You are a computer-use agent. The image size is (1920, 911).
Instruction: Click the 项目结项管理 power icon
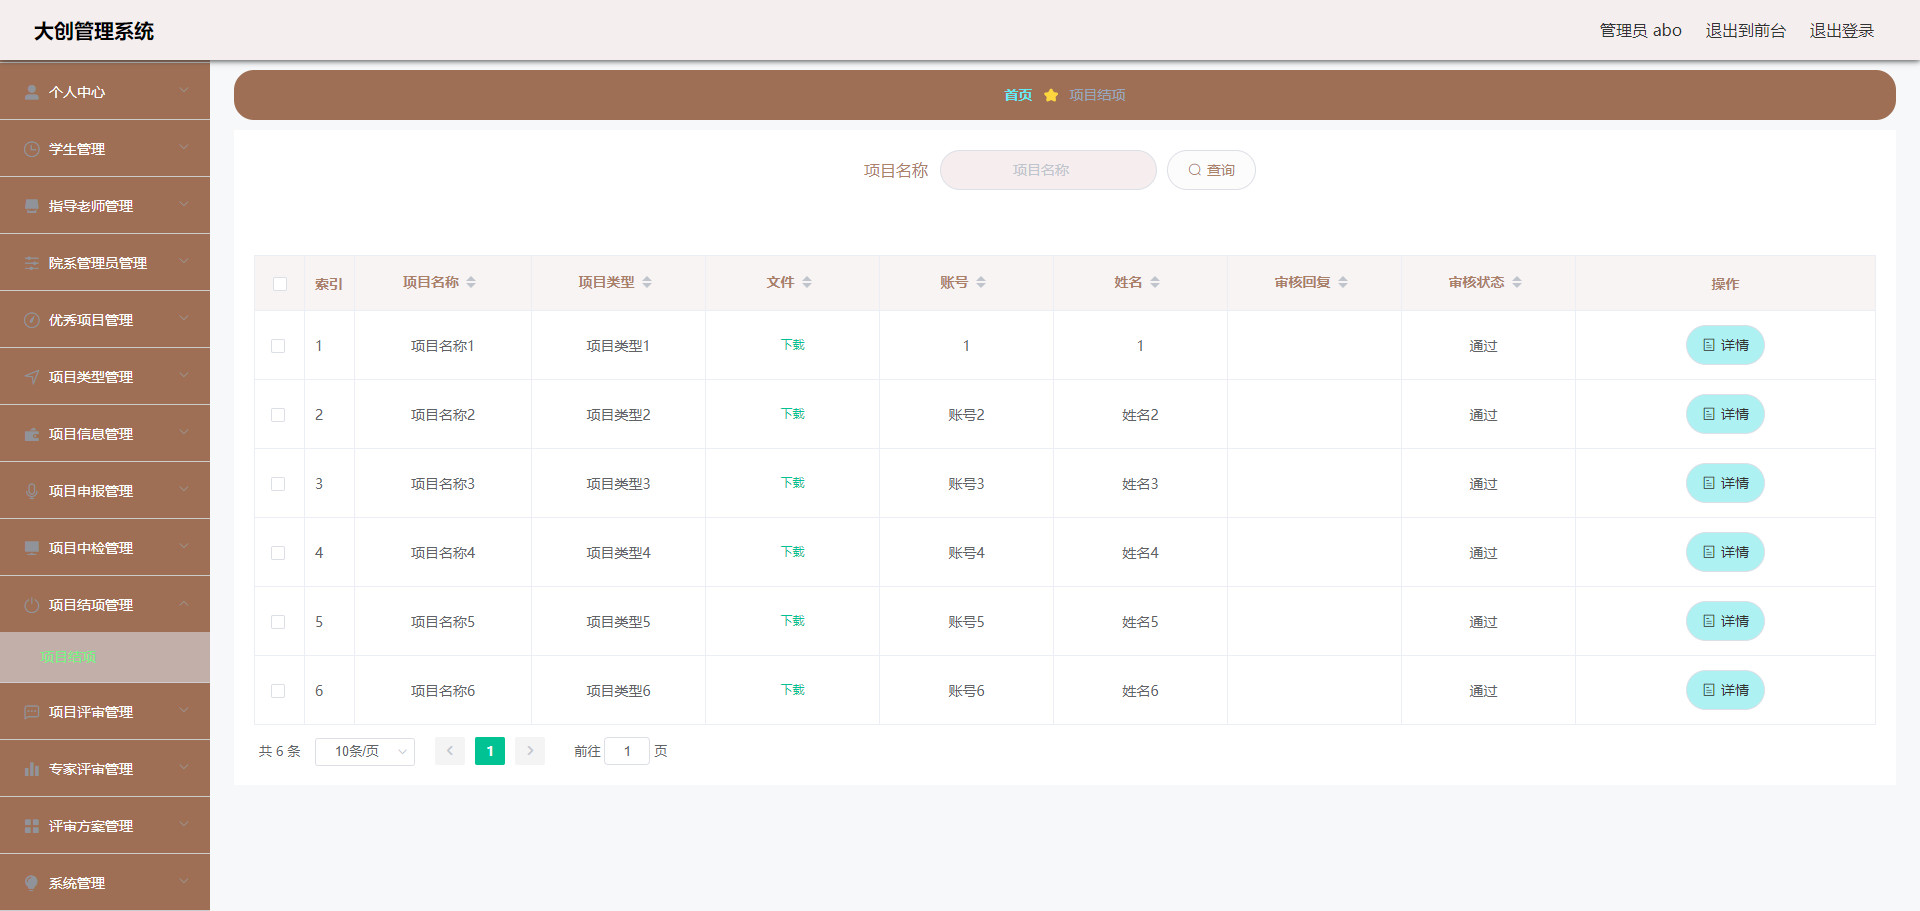(x=32, y=605)
